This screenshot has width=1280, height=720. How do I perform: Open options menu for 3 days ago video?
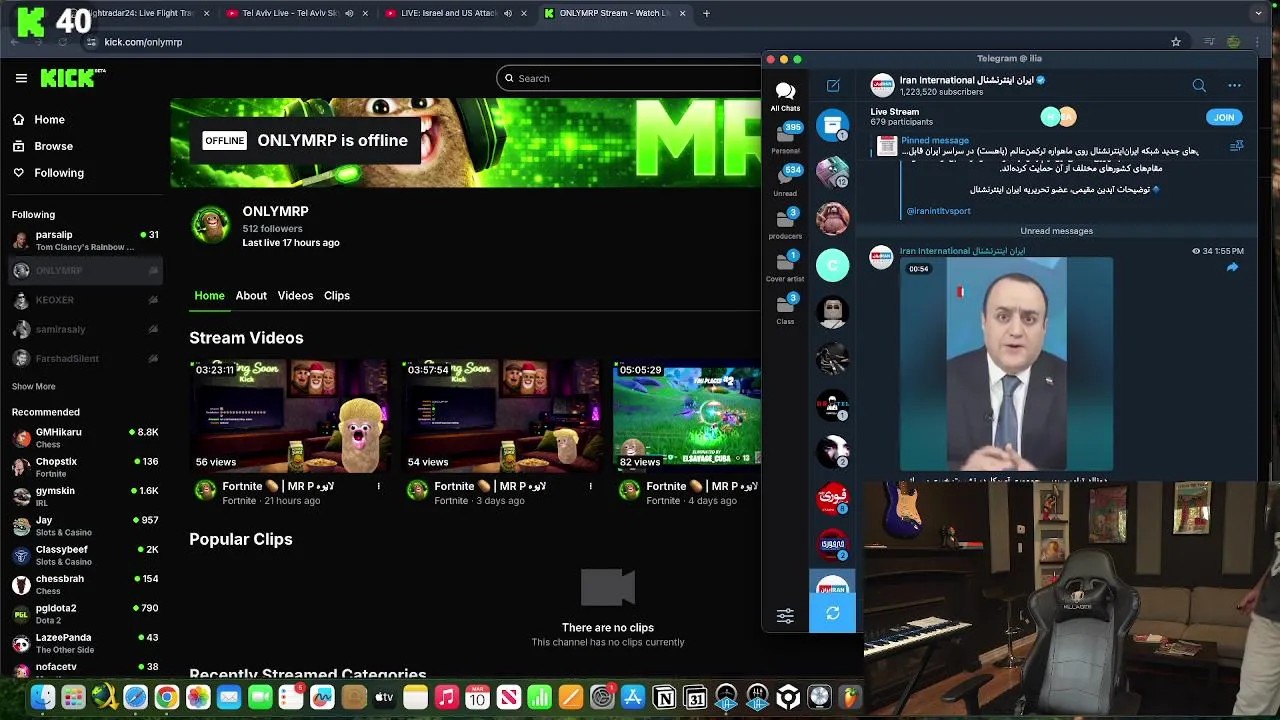coord(590,486)
